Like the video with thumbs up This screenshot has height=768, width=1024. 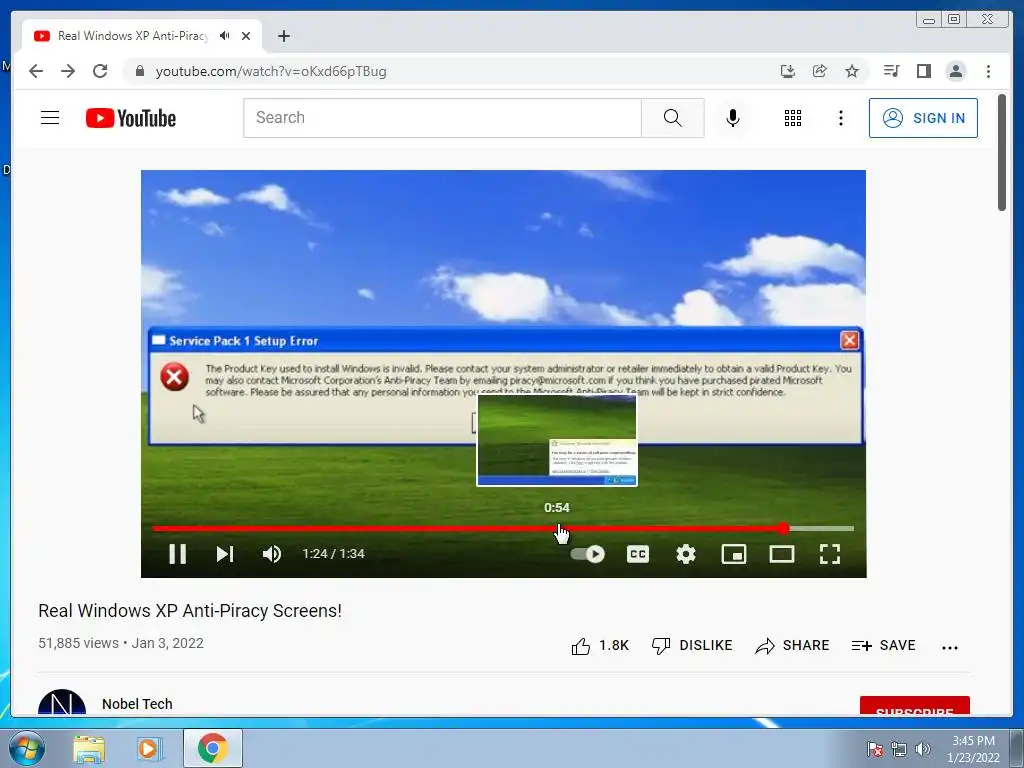[600, 645]
